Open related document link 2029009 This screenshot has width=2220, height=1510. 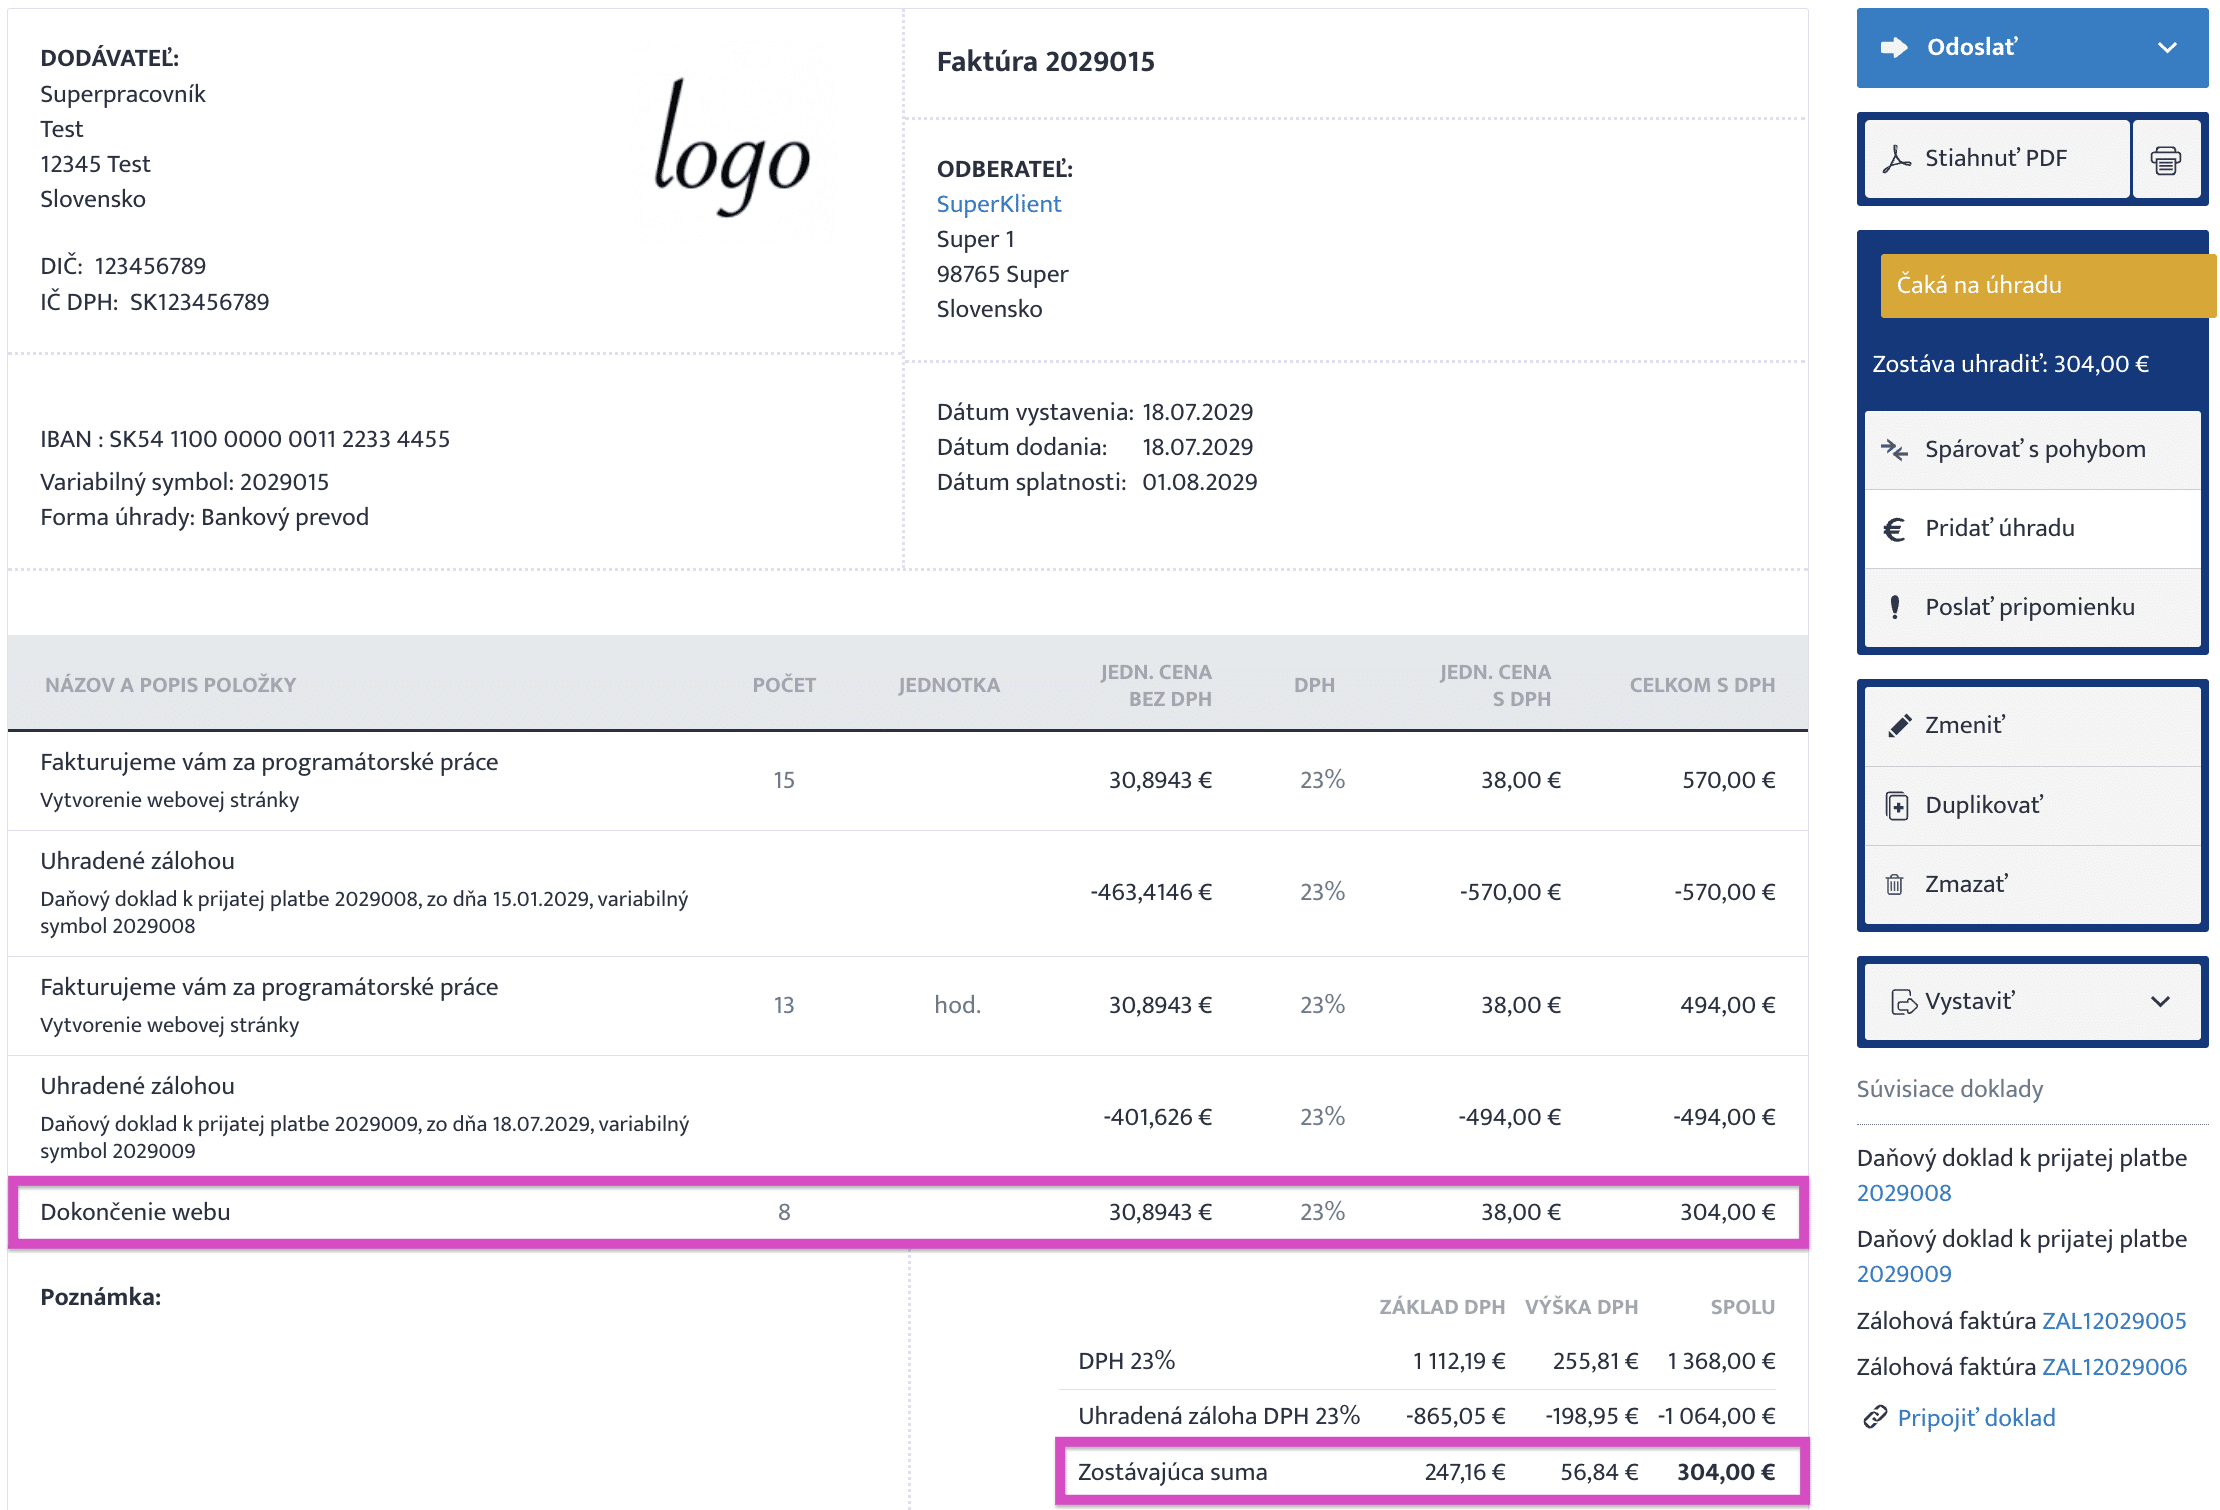[1904, 1274]
